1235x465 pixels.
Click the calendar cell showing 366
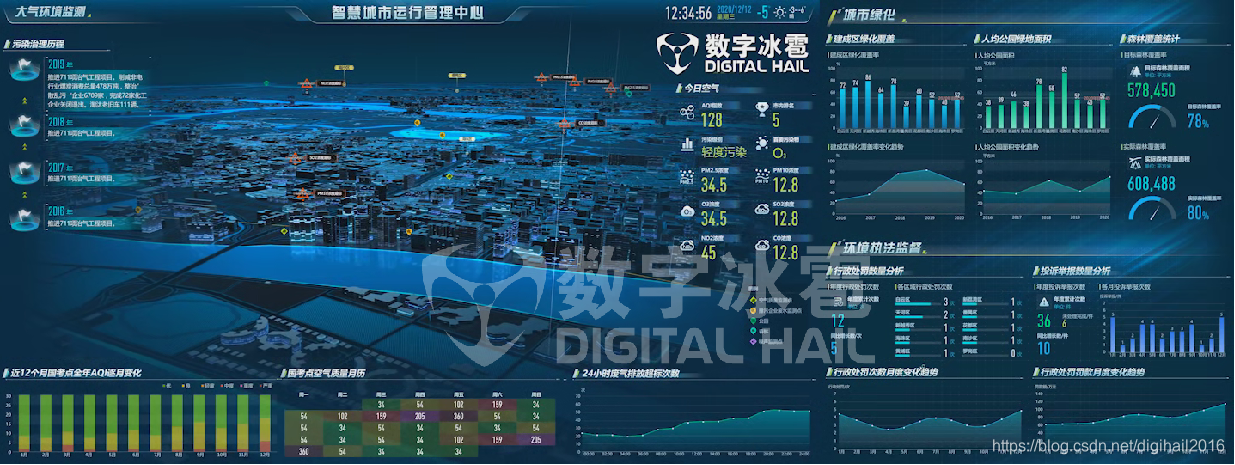click(x=304, y=452)
